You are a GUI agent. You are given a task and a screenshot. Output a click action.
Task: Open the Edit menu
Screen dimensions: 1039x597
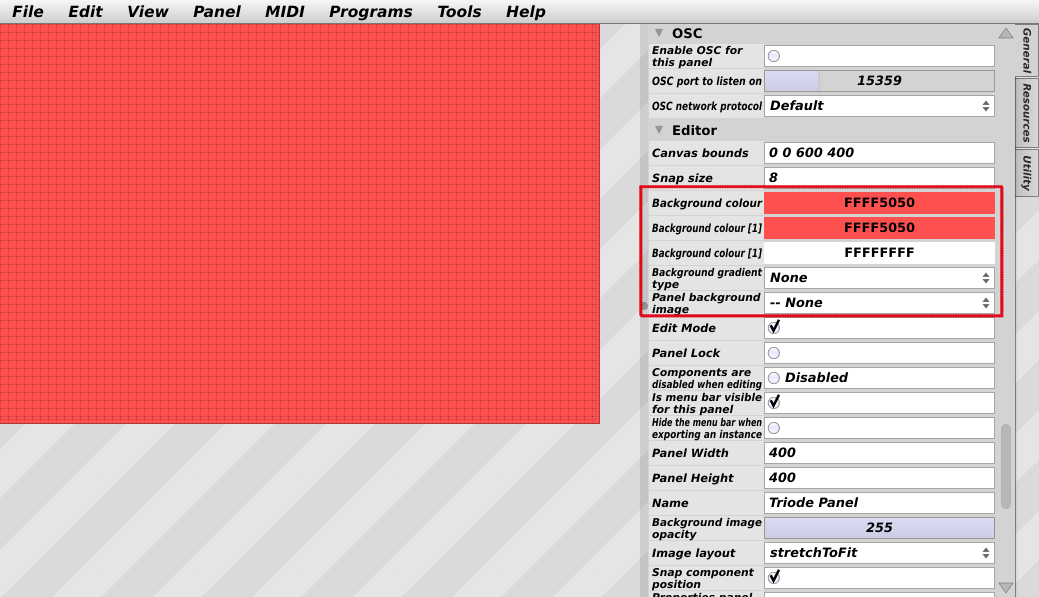85,11
